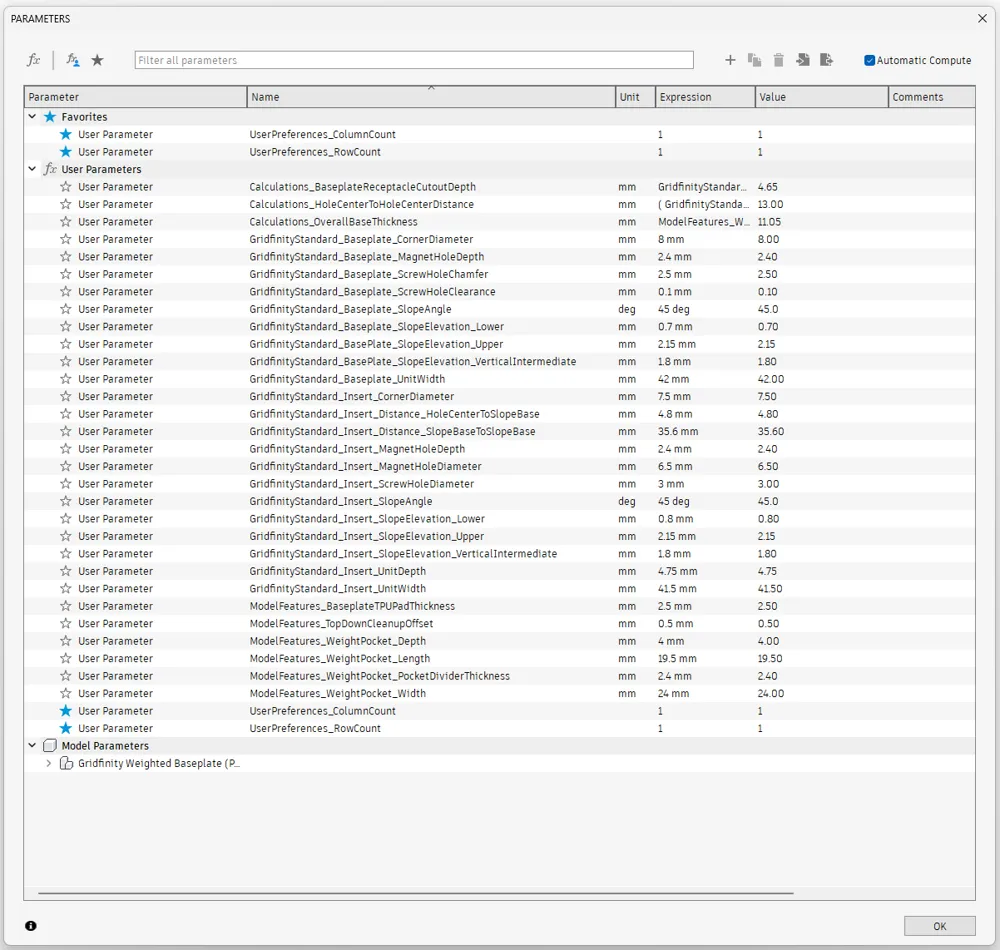The width and height of the screenshot is (1000, 950).
Task: Click the value 4.65 cell
Action: point(767,187)
